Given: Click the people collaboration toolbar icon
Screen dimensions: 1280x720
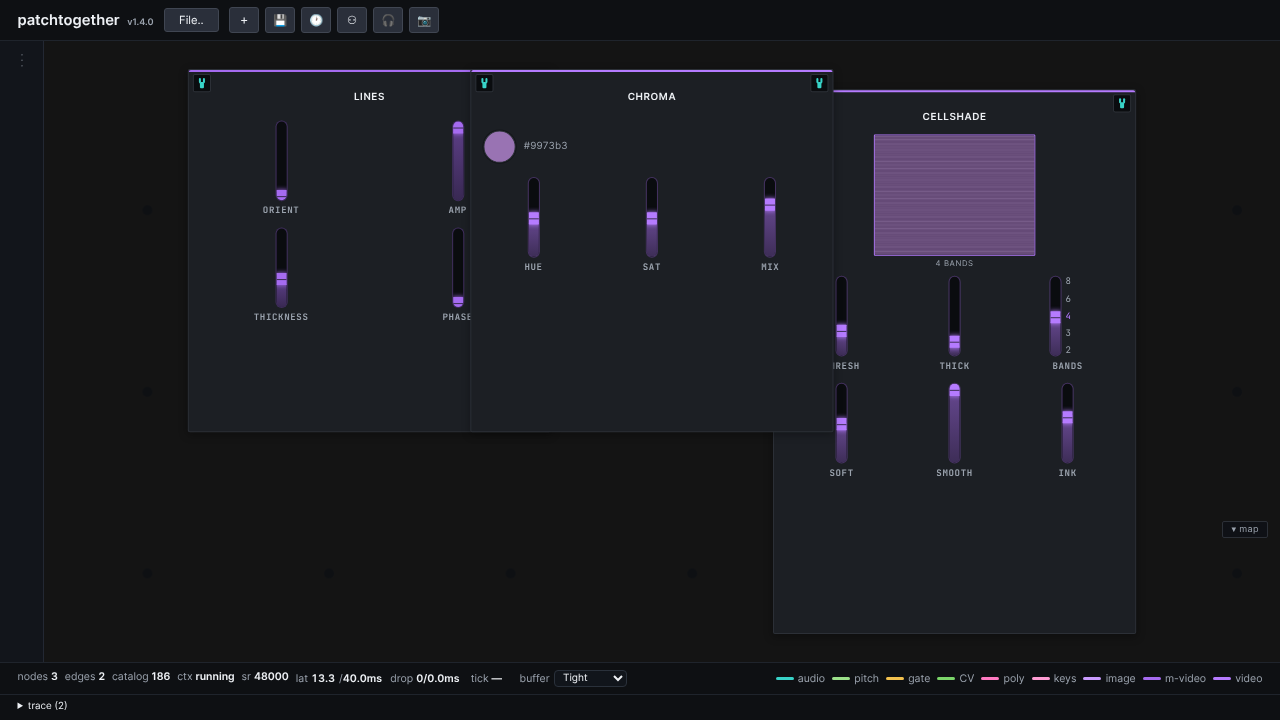Looking at the screenshot, I should [352, 20].
